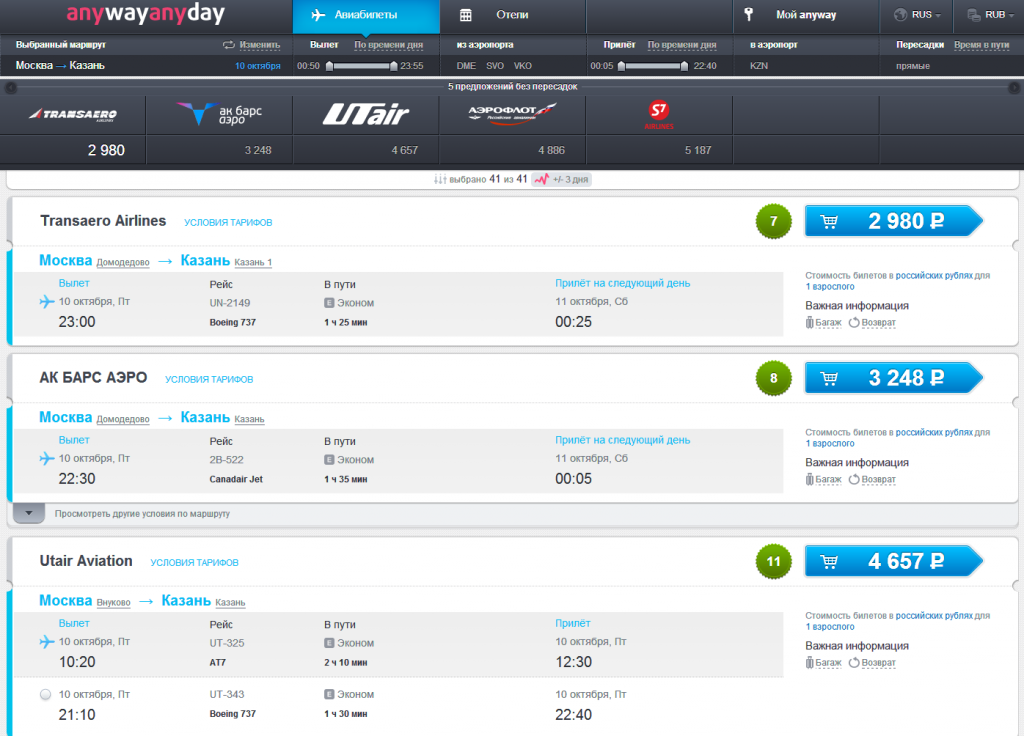Open the Мой anyway menu

tap(806, 15)
